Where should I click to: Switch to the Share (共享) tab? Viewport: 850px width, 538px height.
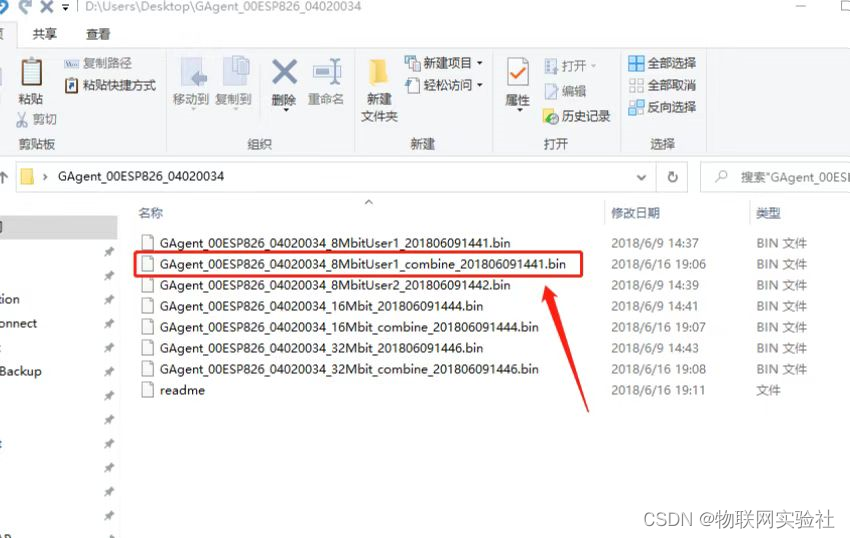pos(44,34)
